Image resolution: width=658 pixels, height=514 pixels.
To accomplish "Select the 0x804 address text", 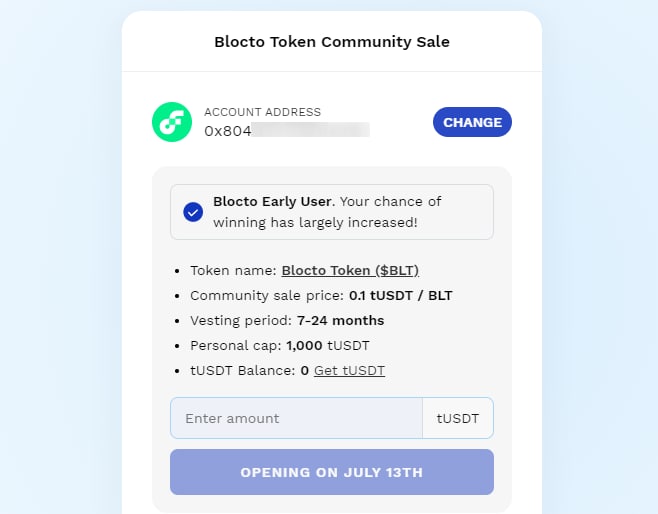I will click(x=226, y=130).
